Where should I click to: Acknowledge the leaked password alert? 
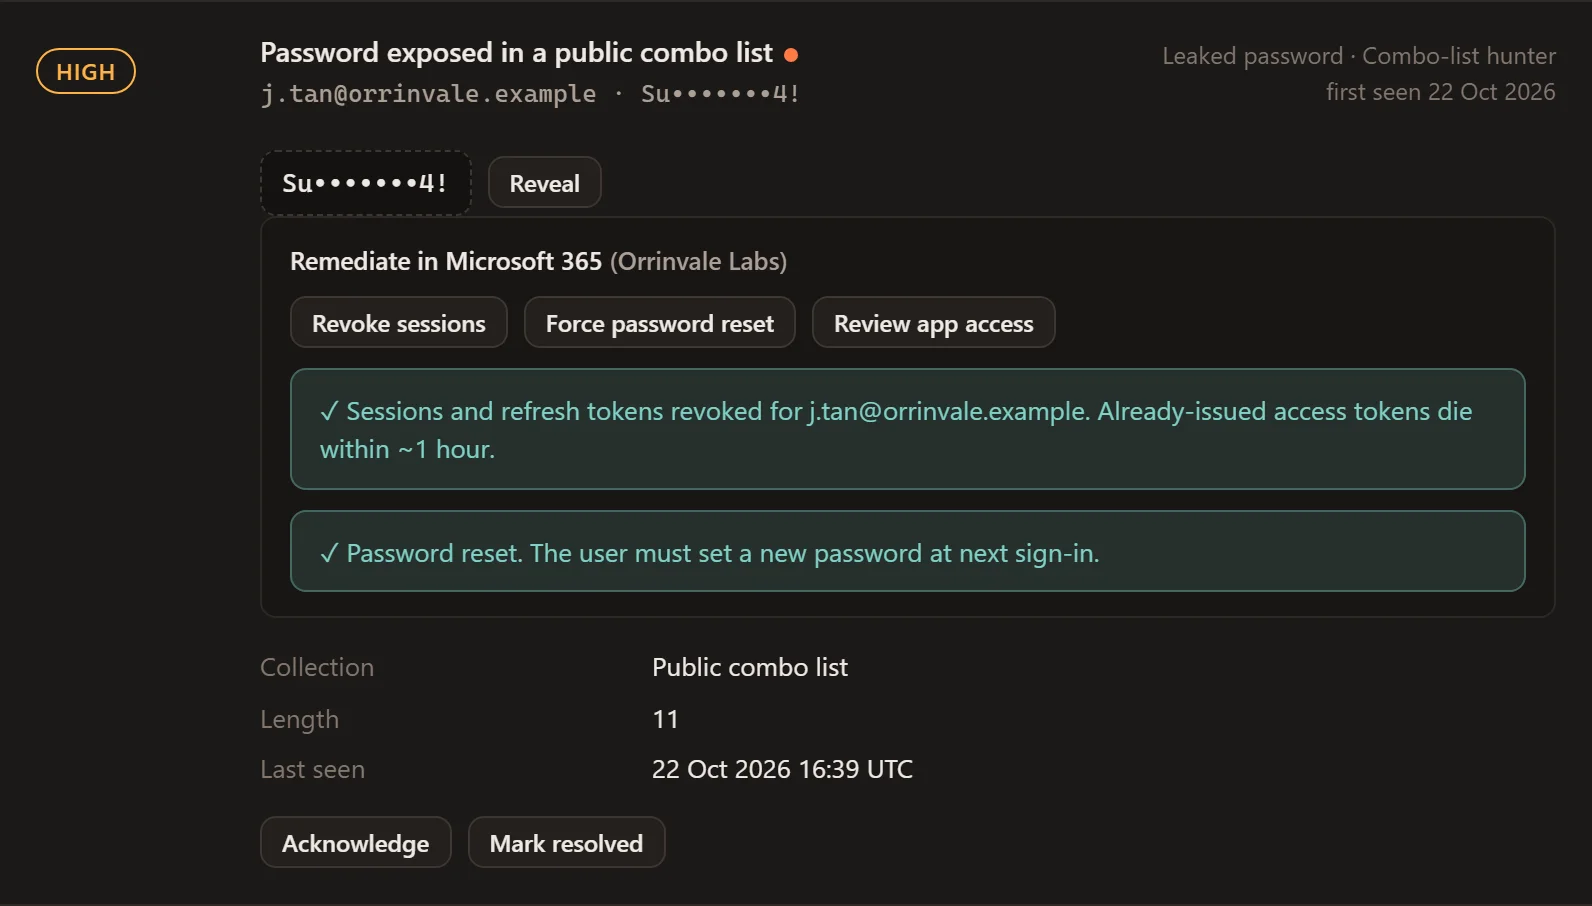point(356,843)
